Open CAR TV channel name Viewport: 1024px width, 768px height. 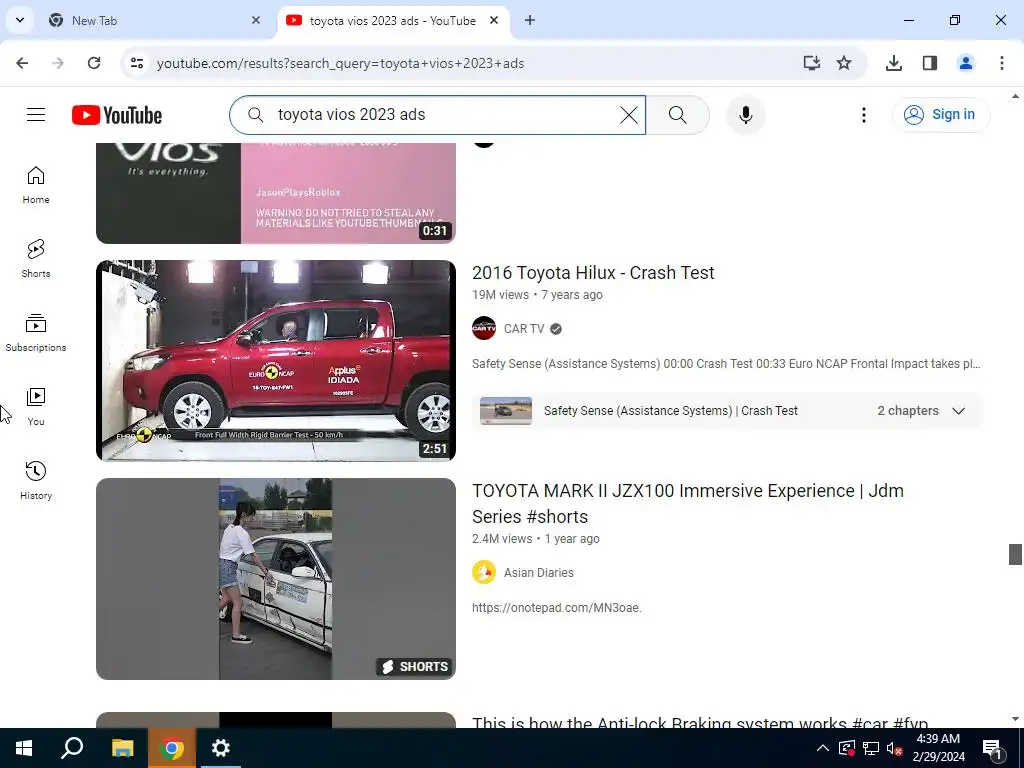tap(524, 328)
